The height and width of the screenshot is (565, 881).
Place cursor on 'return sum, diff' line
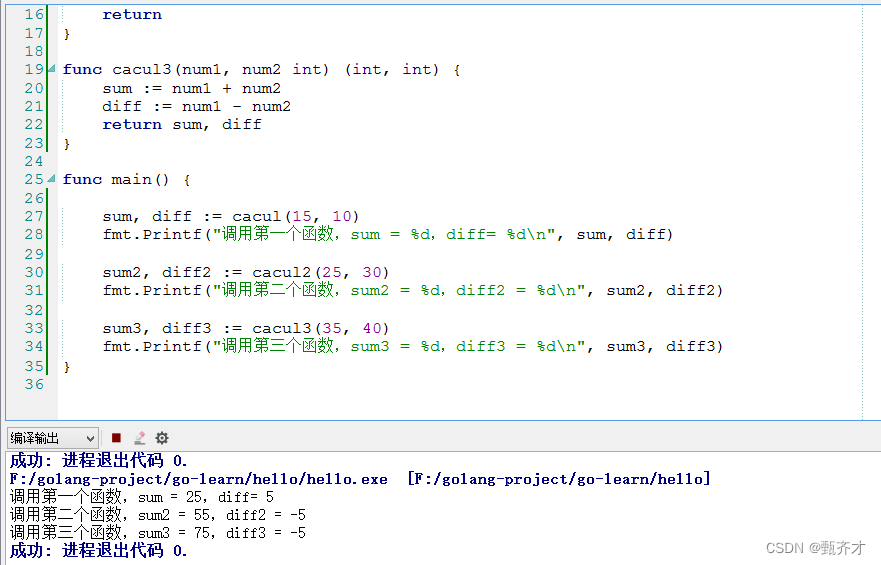(181, 124)
